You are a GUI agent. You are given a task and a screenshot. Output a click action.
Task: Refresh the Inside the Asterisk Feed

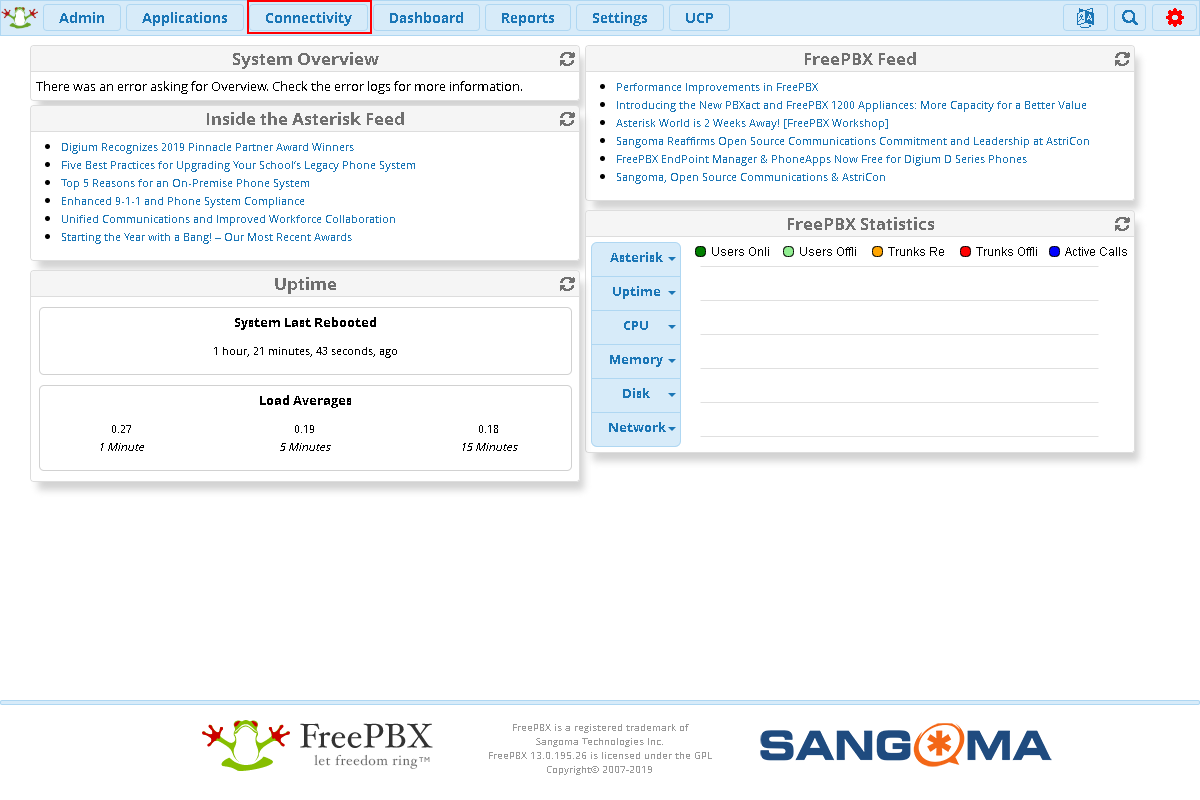click(567, 119)
